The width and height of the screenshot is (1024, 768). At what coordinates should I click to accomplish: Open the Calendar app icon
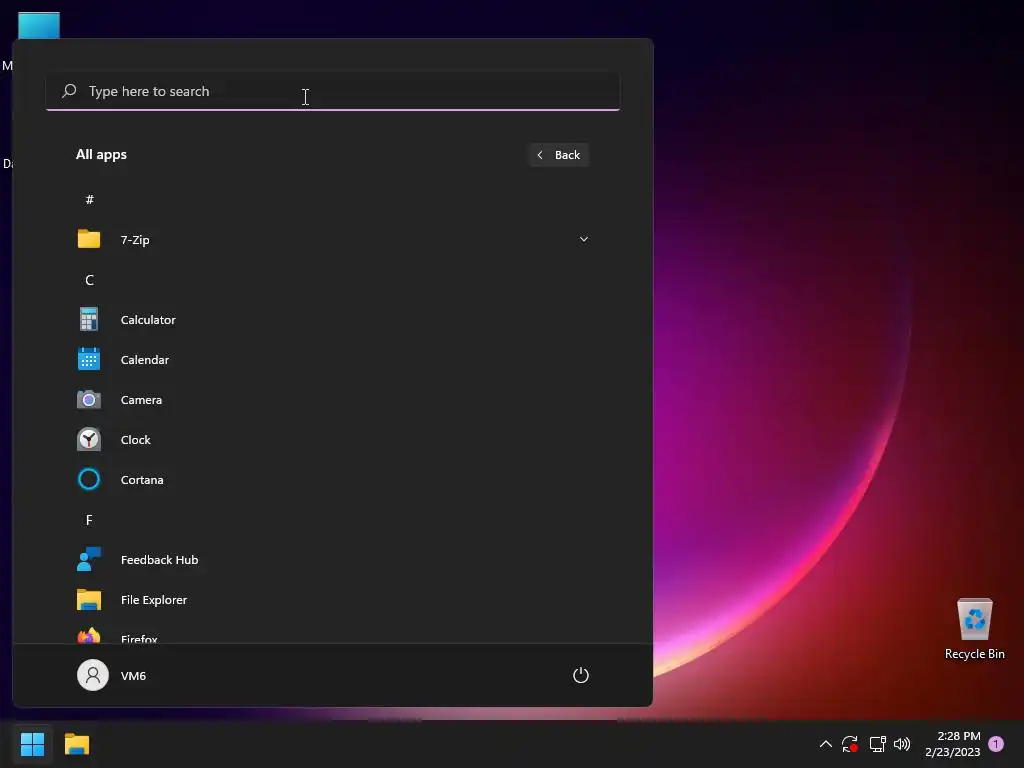coord(89,359)
